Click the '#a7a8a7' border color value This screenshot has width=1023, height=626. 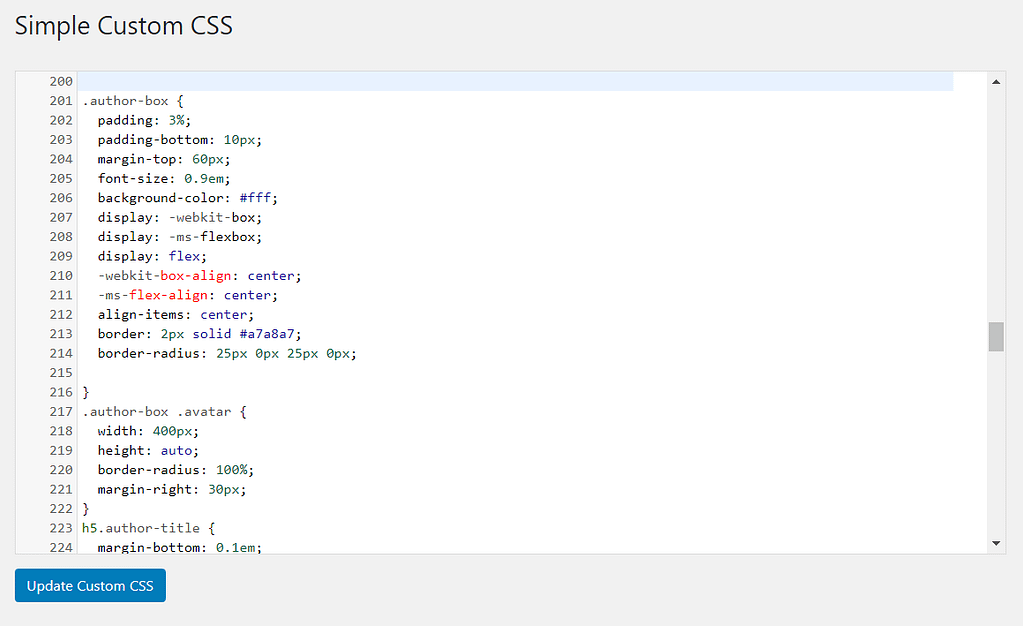(x=267, y=334)
